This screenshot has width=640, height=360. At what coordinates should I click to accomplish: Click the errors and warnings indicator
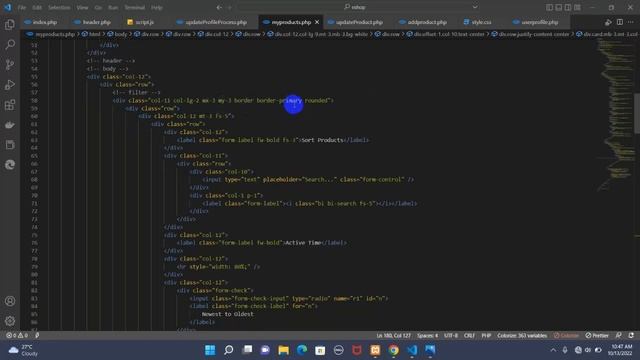(x=17, y=336)
